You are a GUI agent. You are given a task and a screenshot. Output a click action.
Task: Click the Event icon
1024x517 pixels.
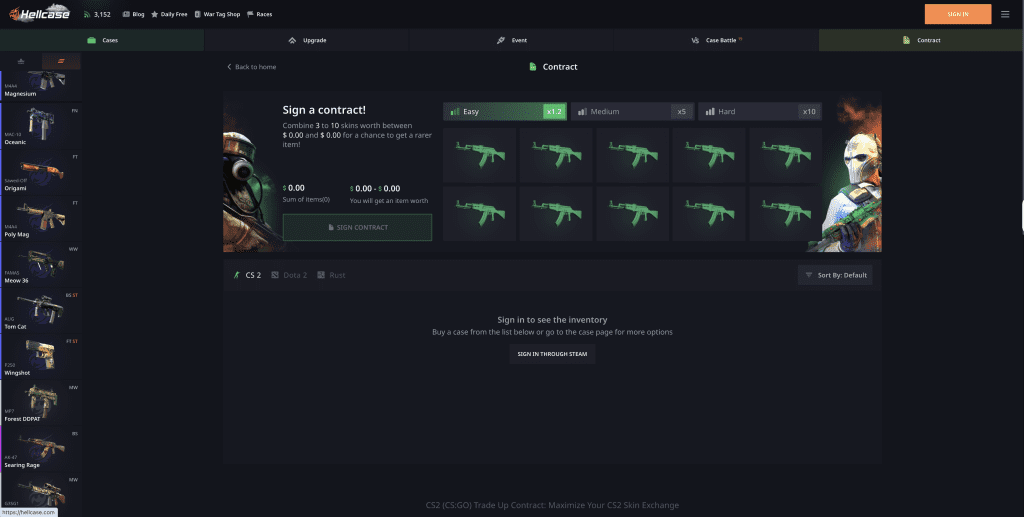pyautogui.click(x=501, y=40)
